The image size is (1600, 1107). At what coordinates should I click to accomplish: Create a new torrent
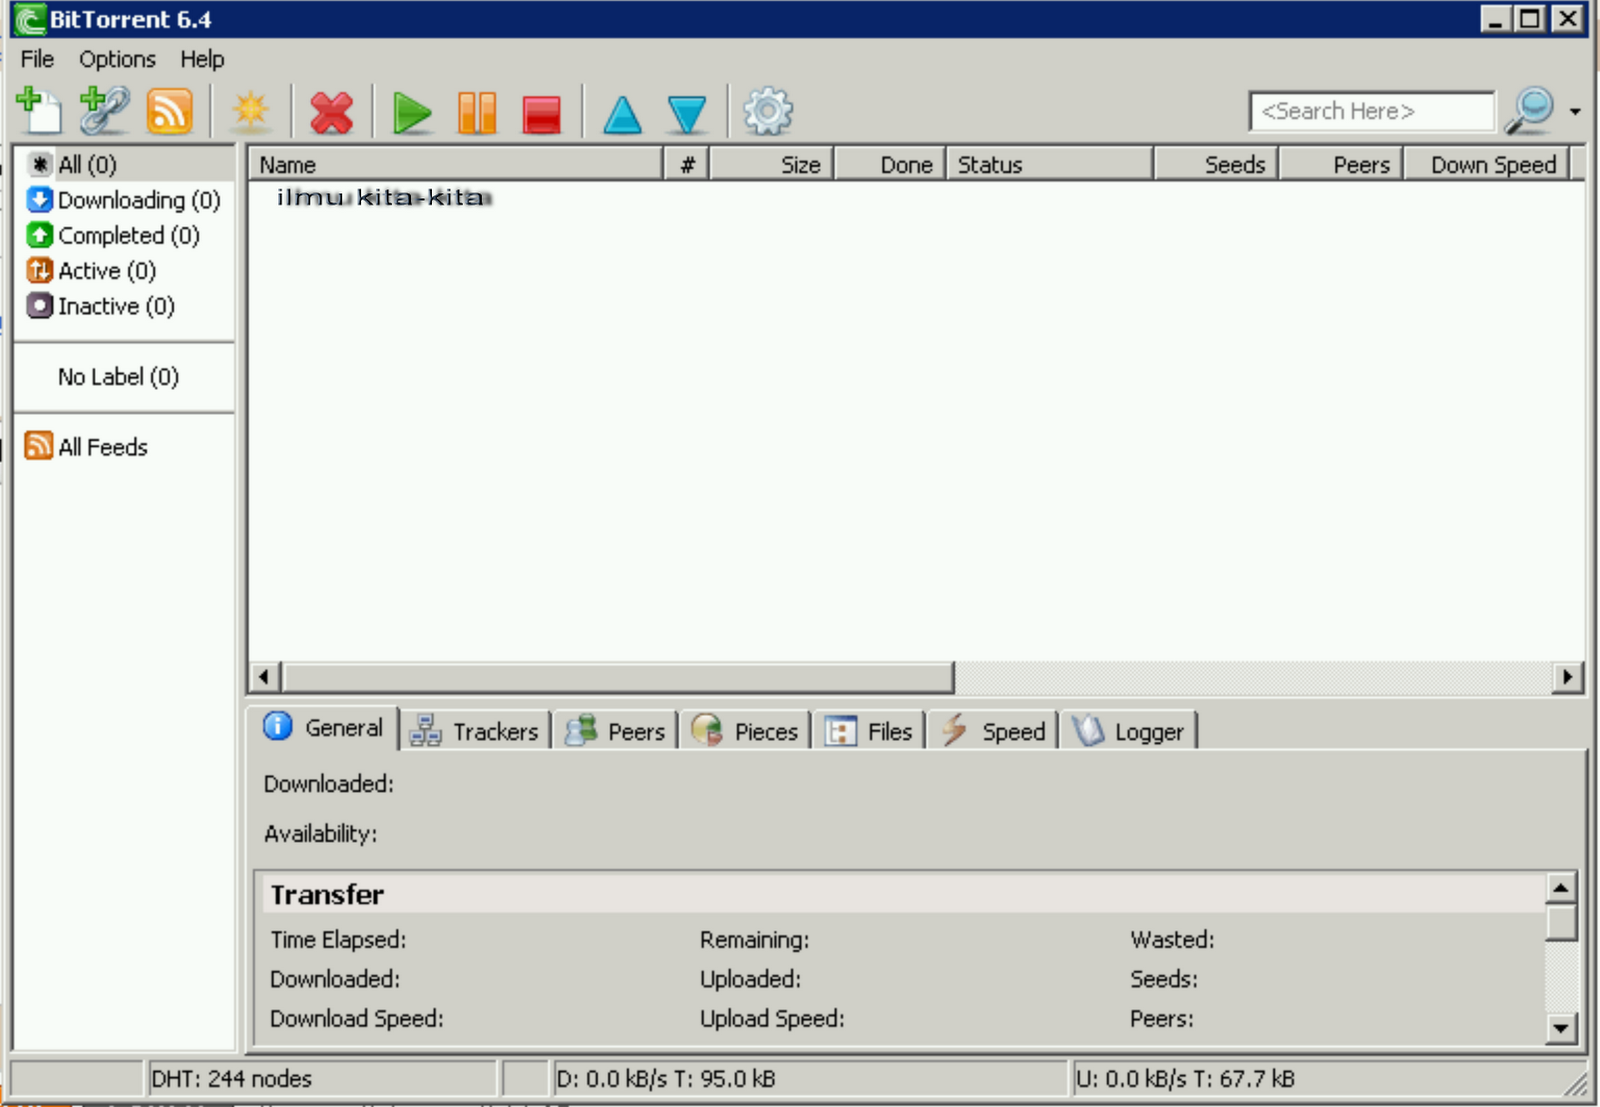pyautogui.click(x=251, y=111)
